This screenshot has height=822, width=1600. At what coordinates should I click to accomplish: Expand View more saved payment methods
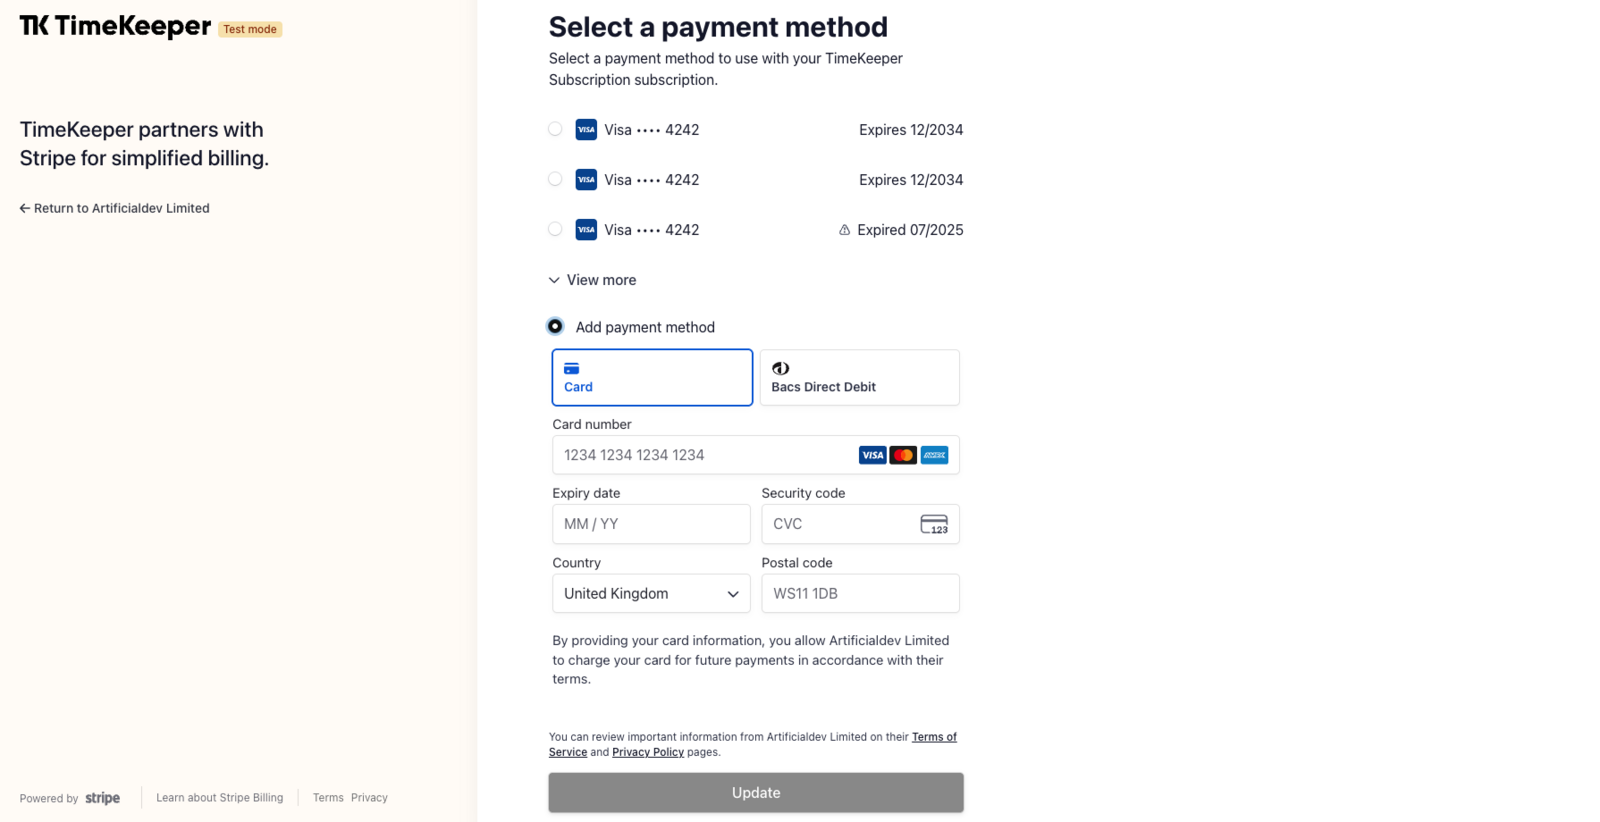(592, 280)
